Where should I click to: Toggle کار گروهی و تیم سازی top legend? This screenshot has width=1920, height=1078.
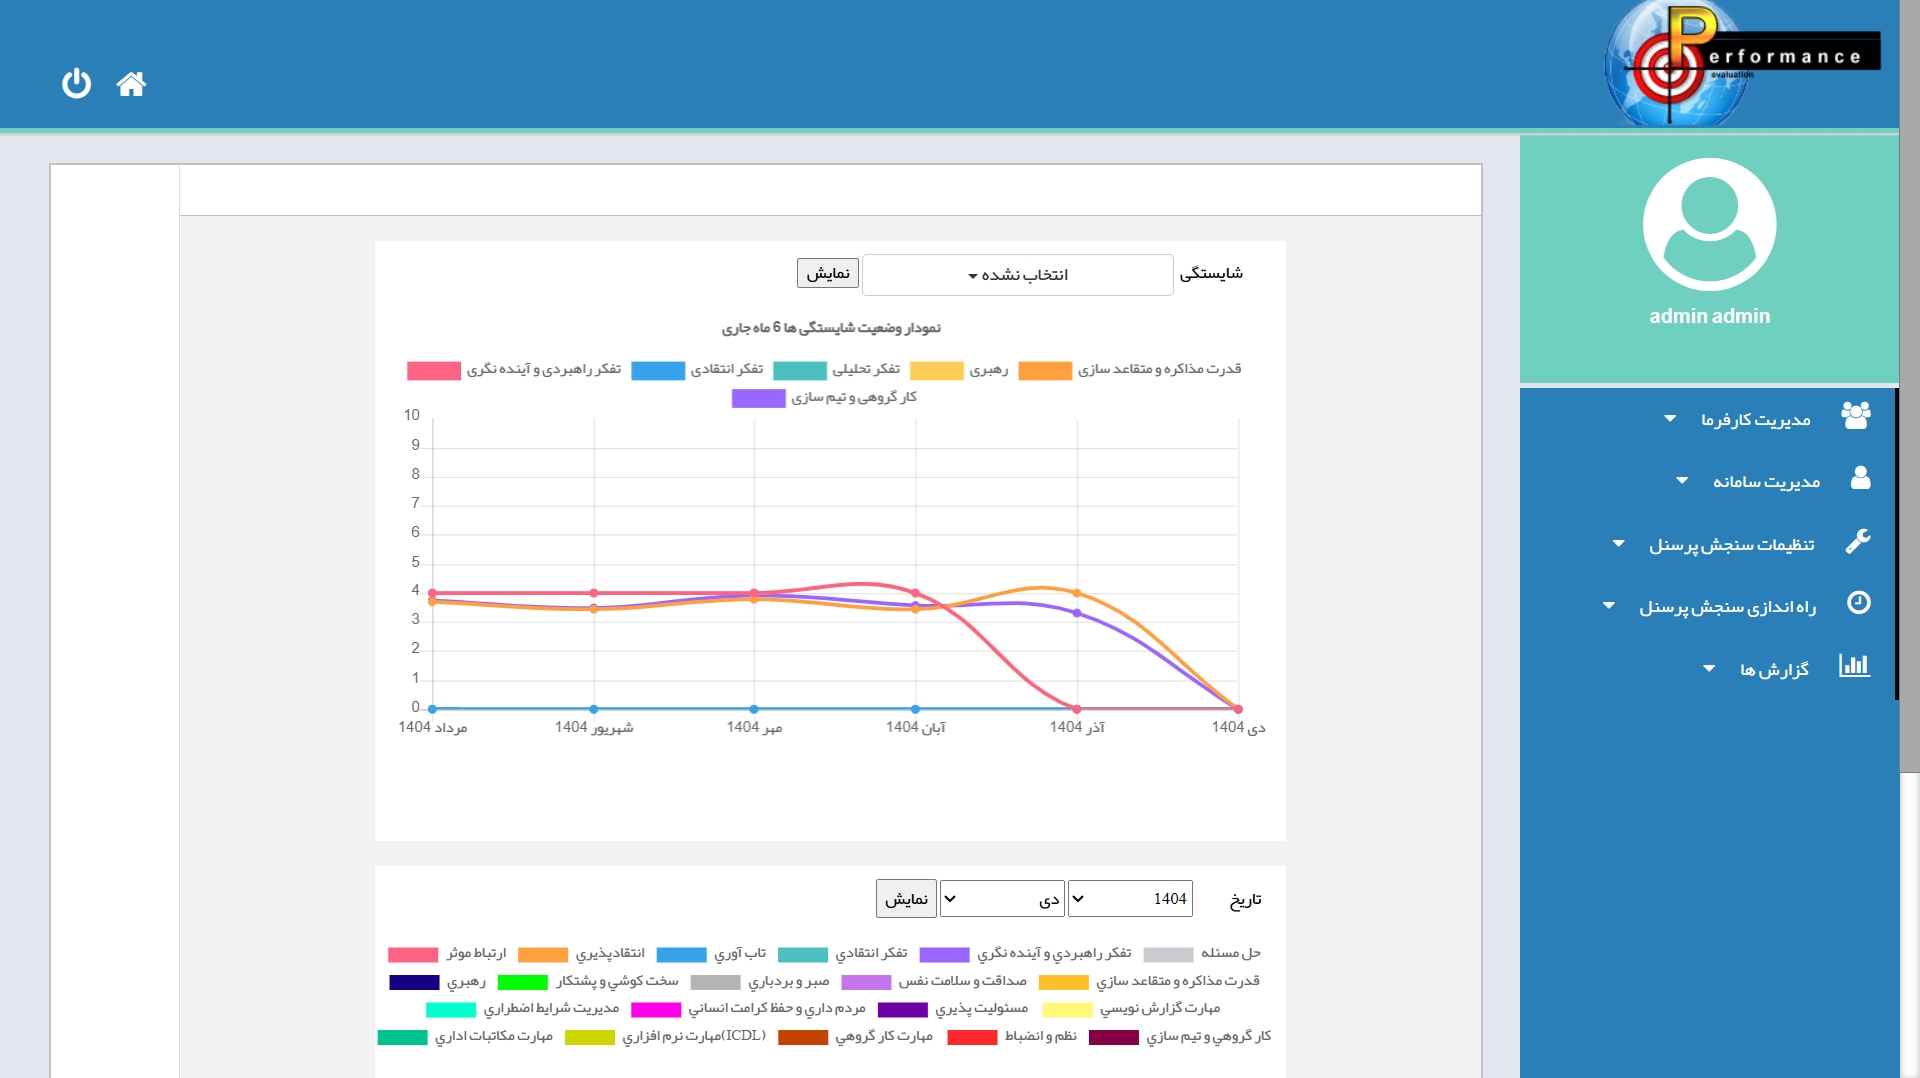[x=824, y=398]
